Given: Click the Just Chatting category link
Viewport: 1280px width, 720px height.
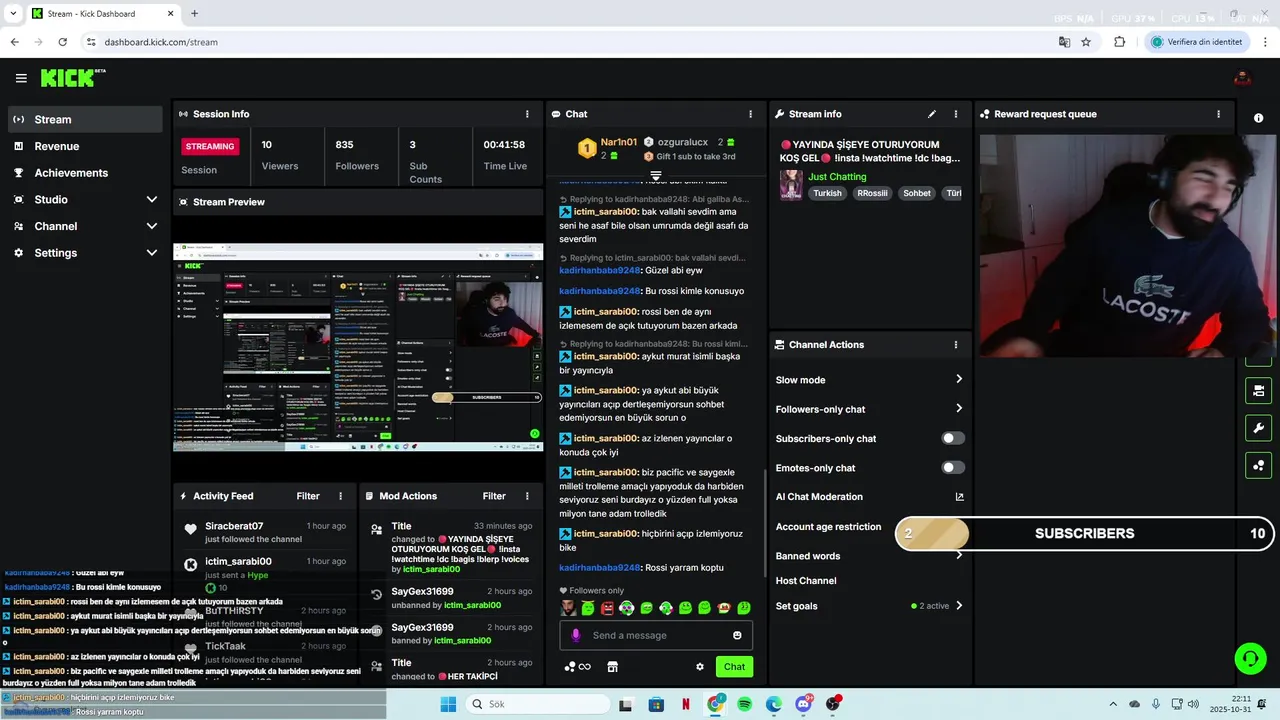Looking at the screenshot, I should click(x=837, y=176).
